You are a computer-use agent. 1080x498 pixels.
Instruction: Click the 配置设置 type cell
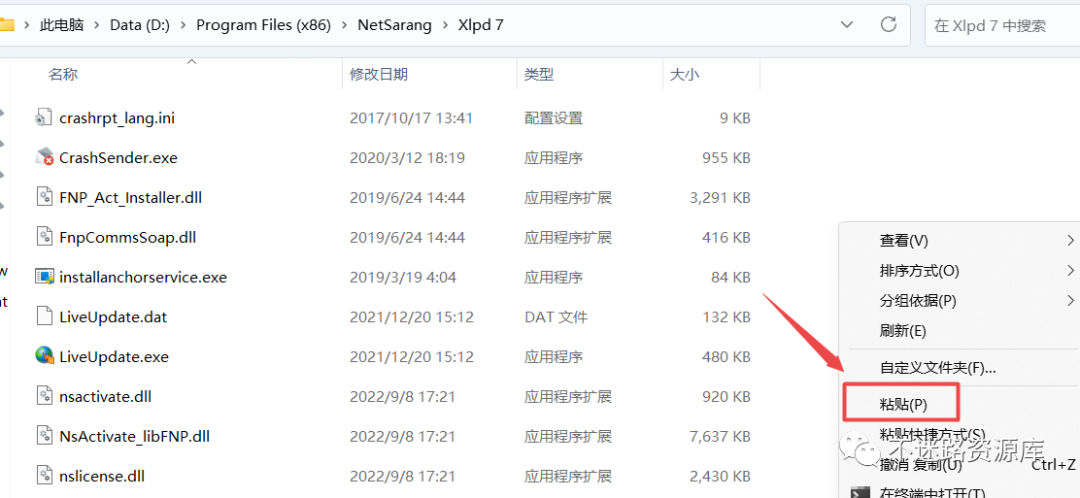coord(553,118)
